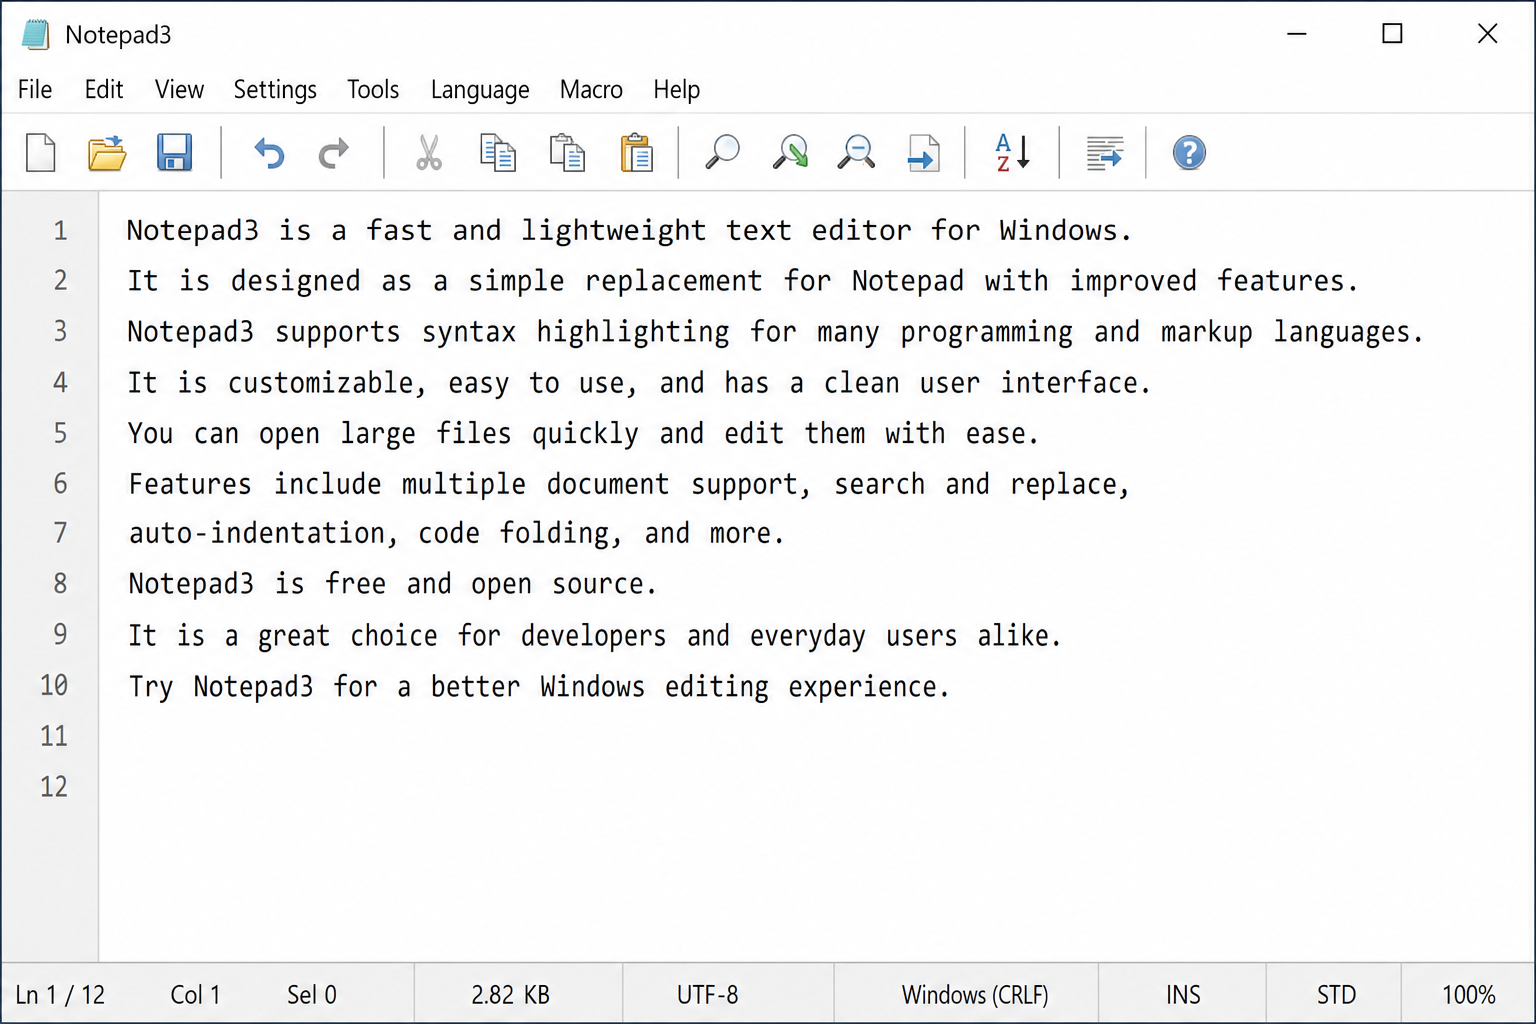Click the word 'document' on line 6
This screenshot has height=1024, width=1536.
click(x=607, y=485)
